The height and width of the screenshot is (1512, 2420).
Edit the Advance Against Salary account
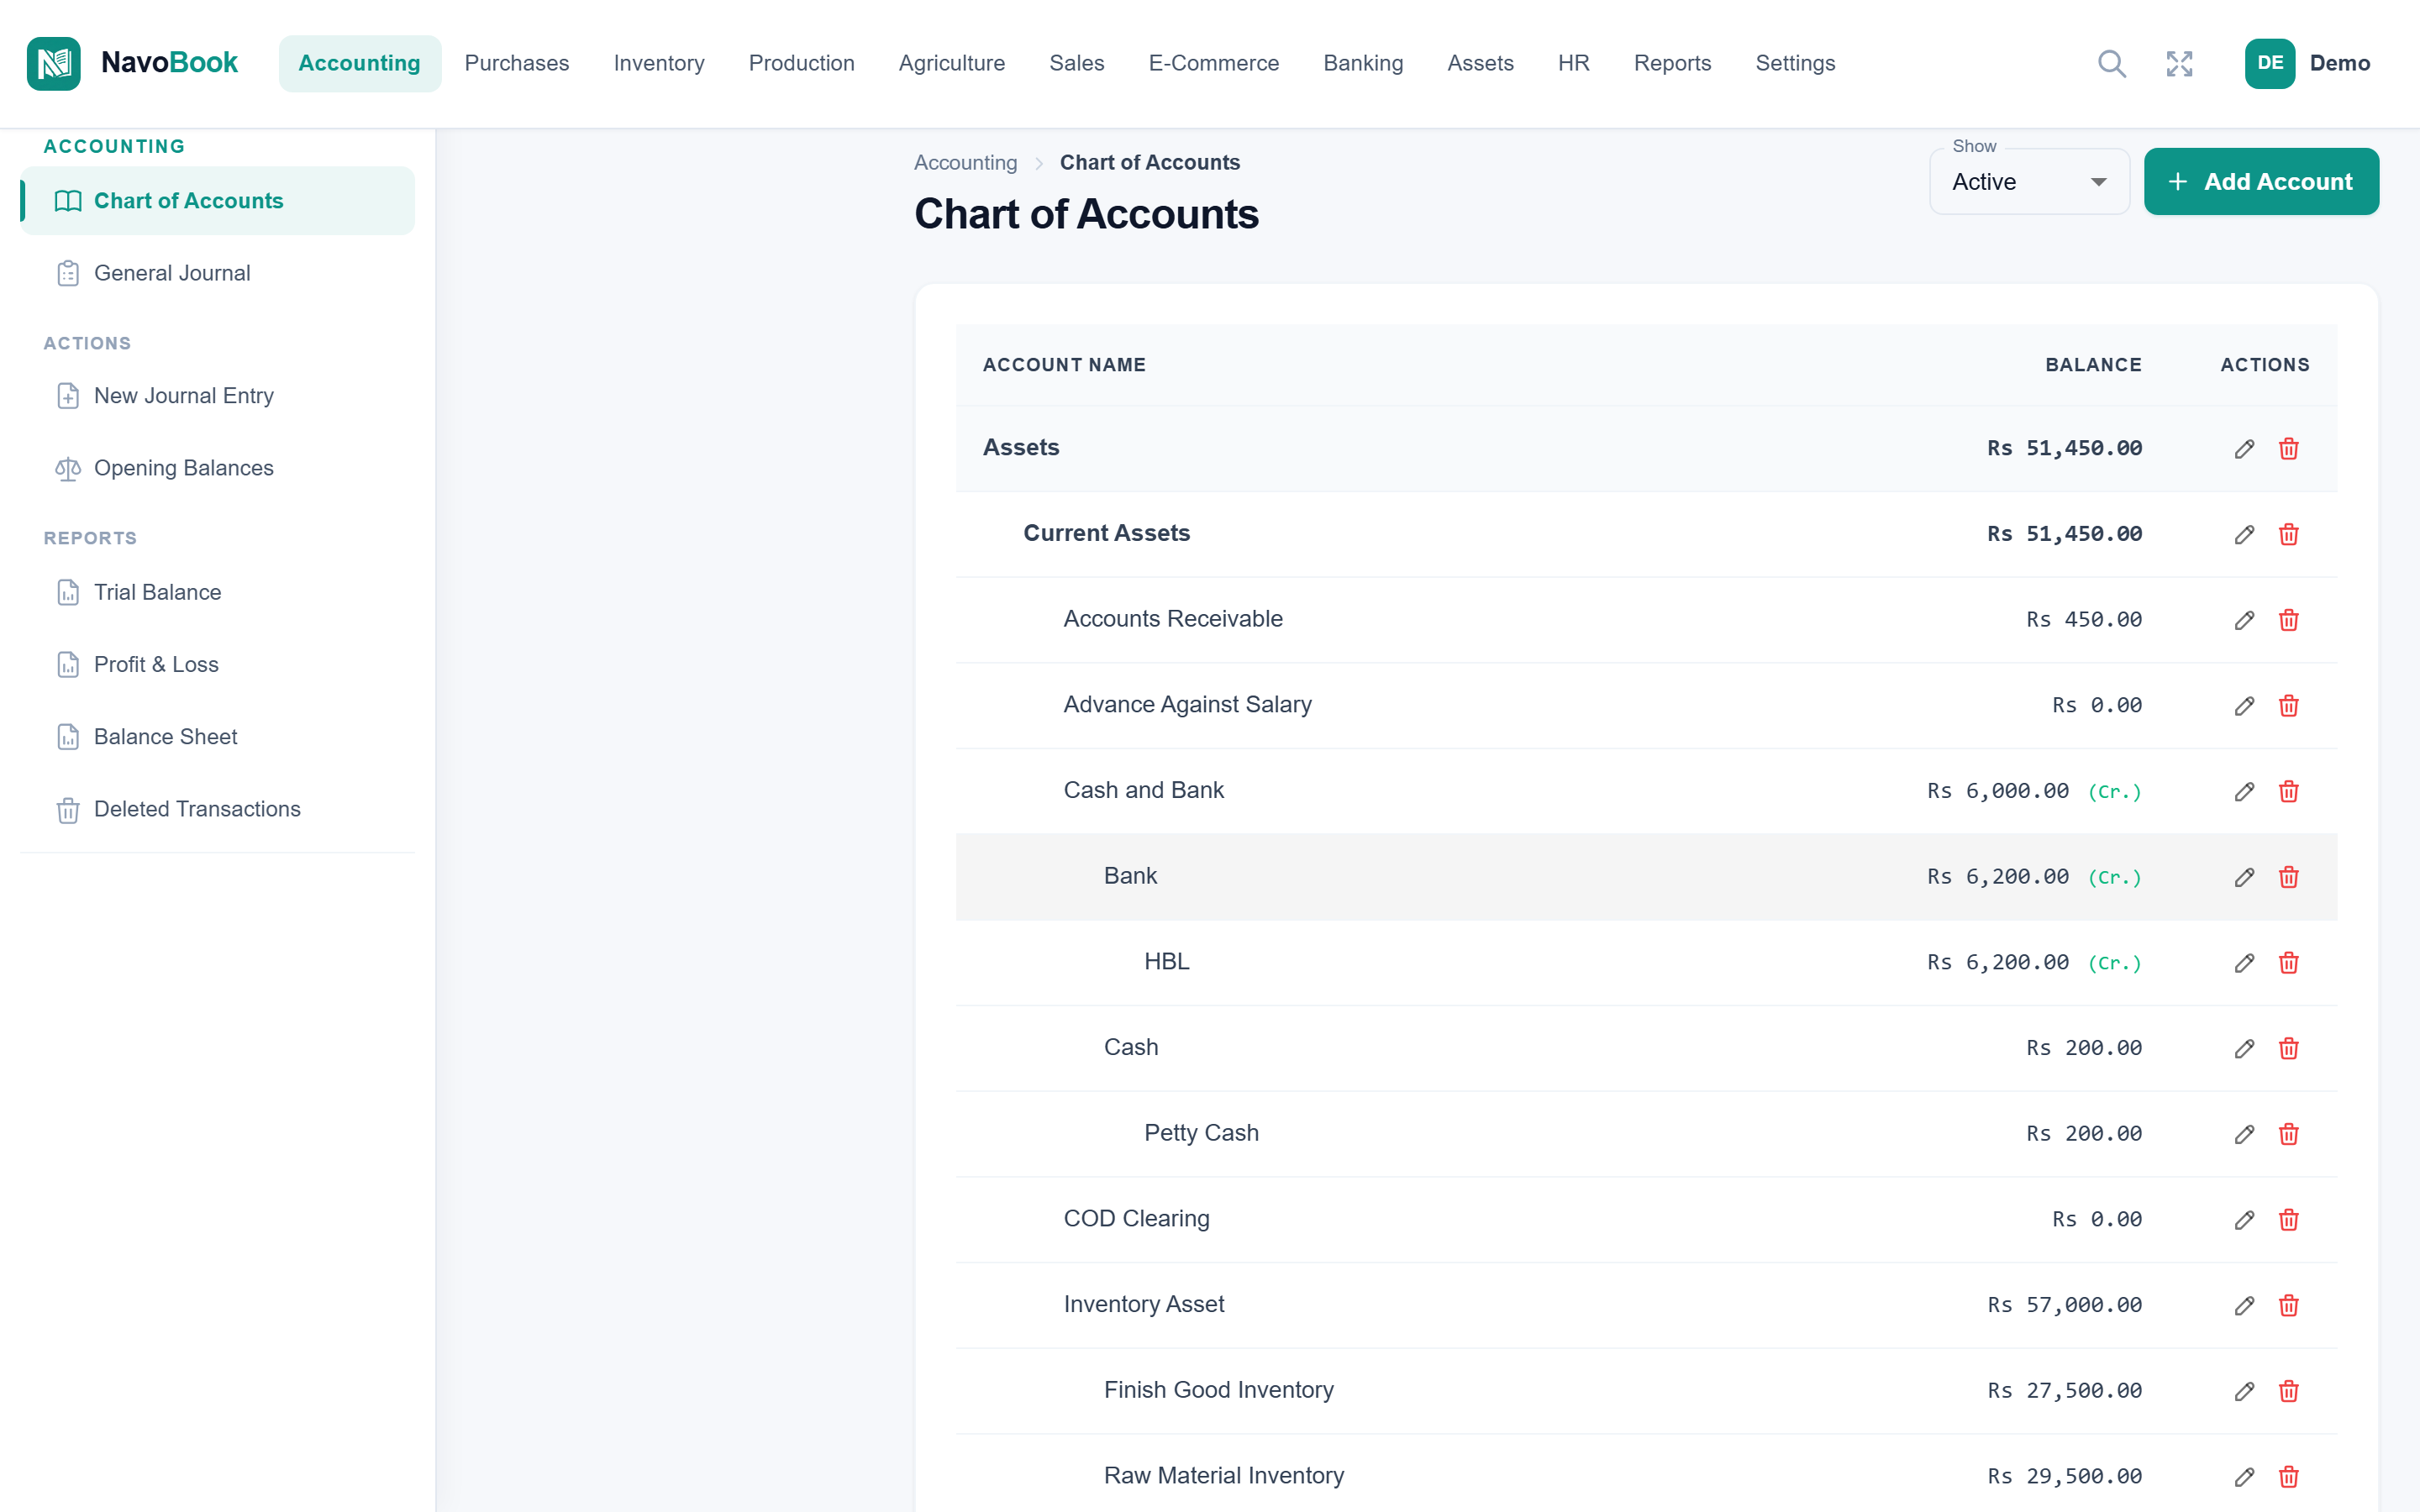pos(2244,706)
